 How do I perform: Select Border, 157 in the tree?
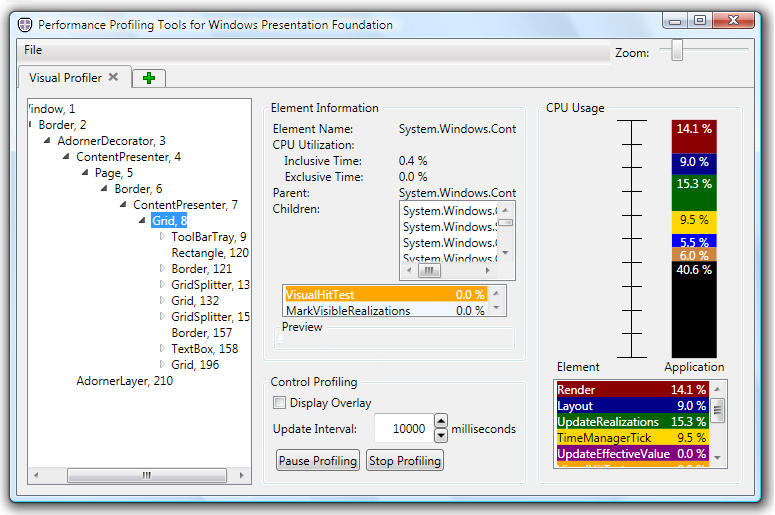tap(202, 333)
